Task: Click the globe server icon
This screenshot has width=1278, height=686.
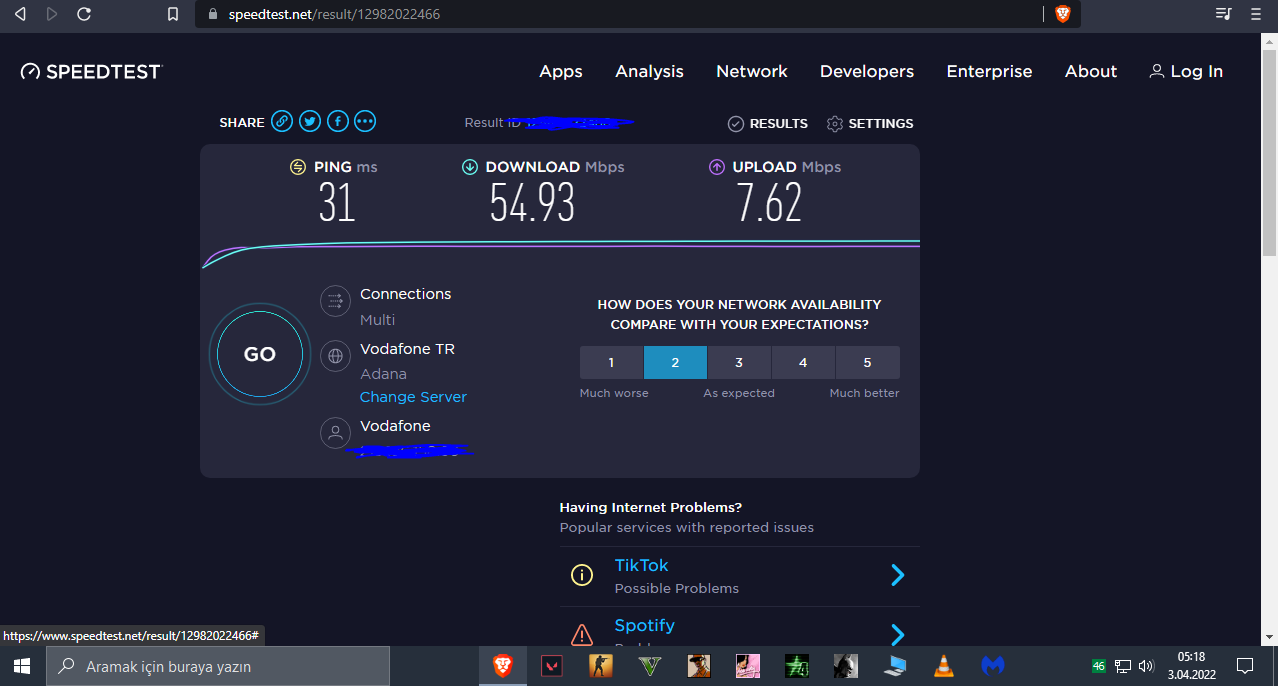Action: coord(335,356)
